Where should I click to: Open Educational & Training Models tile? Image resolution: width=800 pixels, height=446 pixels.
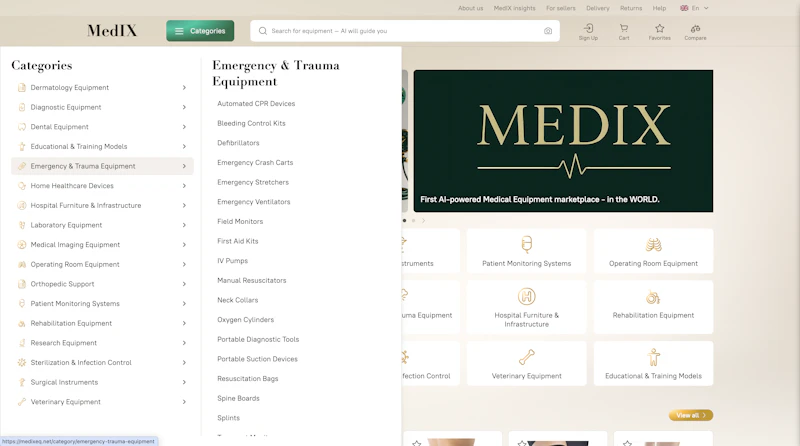653,363
